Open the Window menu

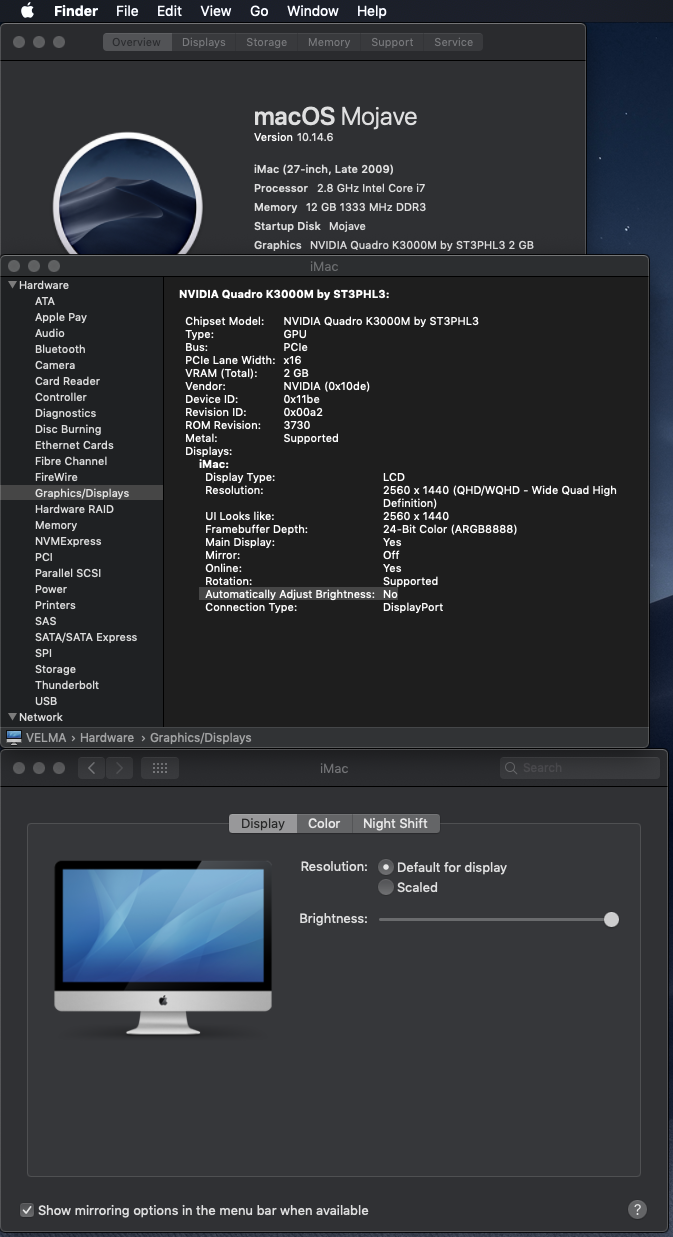point(312,11)
